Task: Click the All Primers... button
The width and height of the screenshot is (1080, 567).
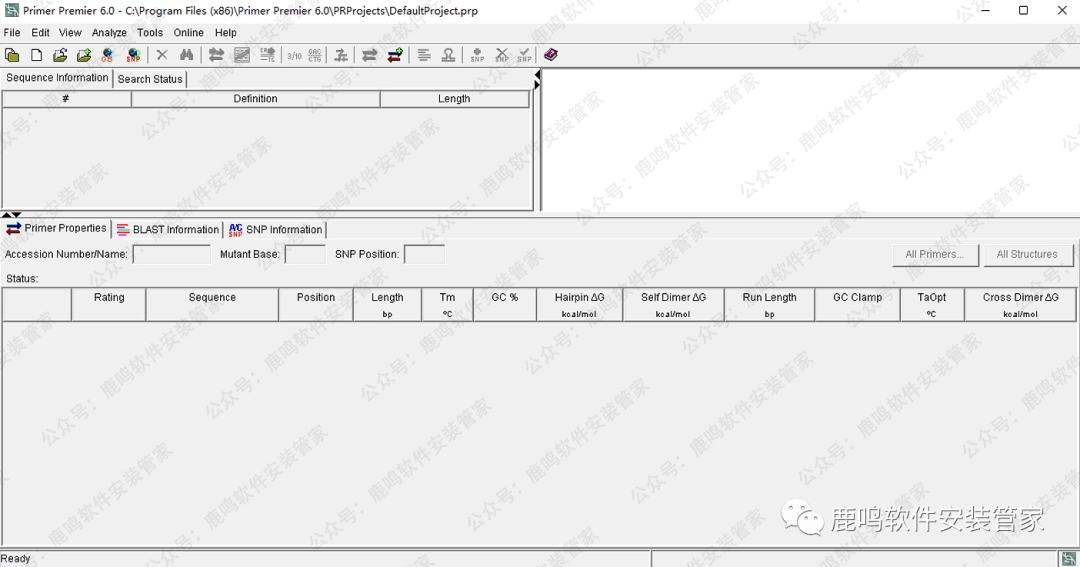Action: (x=934, y=254)
